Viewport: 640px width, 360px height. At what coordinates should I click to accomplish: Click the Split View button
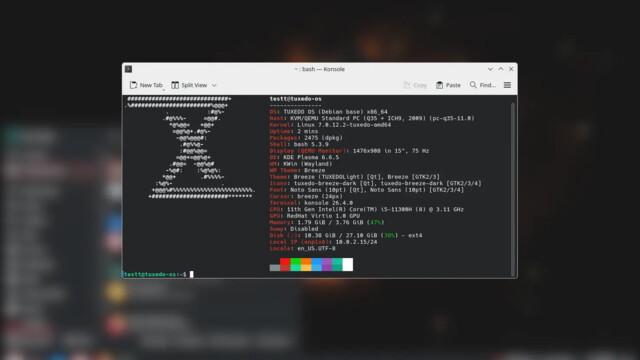pyautogui.click(x=189, y=85)
